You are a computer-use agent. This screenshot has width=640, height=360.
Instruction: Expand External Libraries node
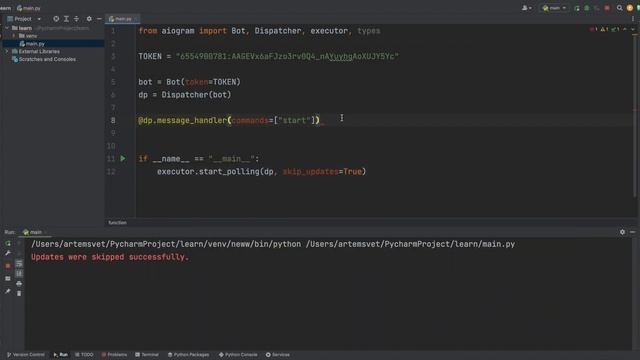[x=7, y=51]
